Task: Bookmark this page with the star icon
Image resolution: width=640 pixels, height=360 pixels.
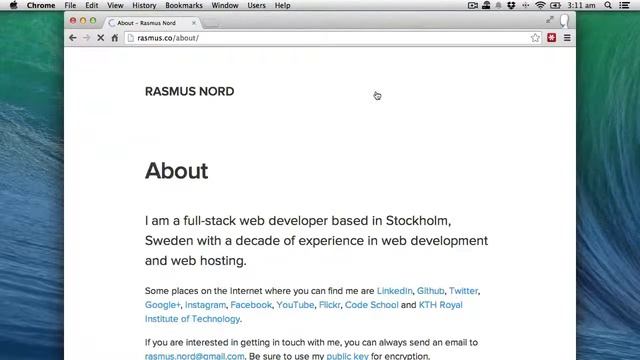Action: (535, 38)
